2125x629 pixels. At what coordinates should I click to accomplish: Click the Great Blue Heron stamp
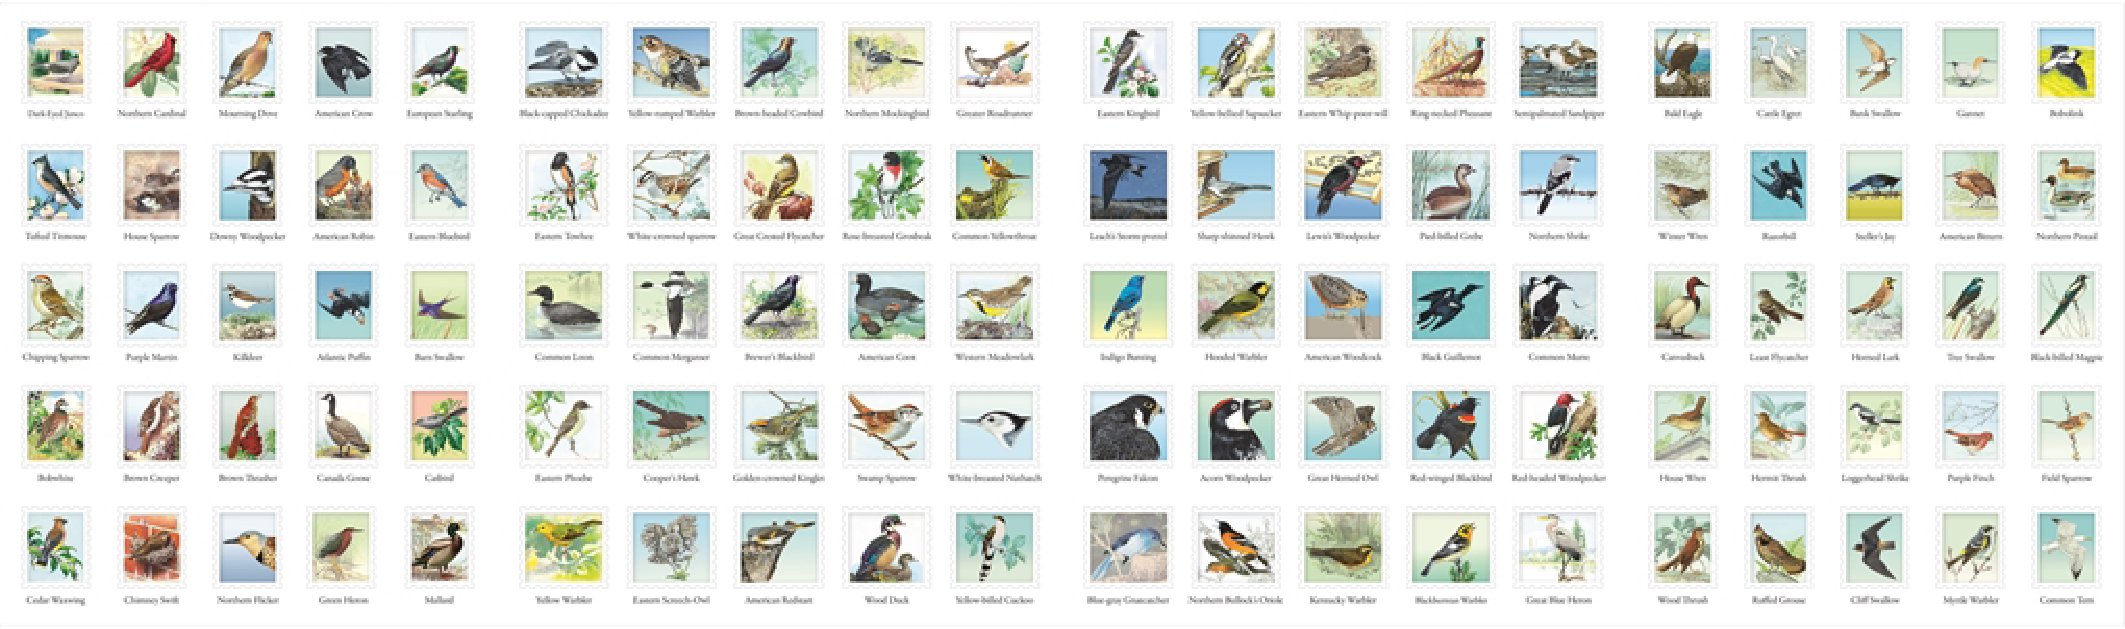(1558, 547)
